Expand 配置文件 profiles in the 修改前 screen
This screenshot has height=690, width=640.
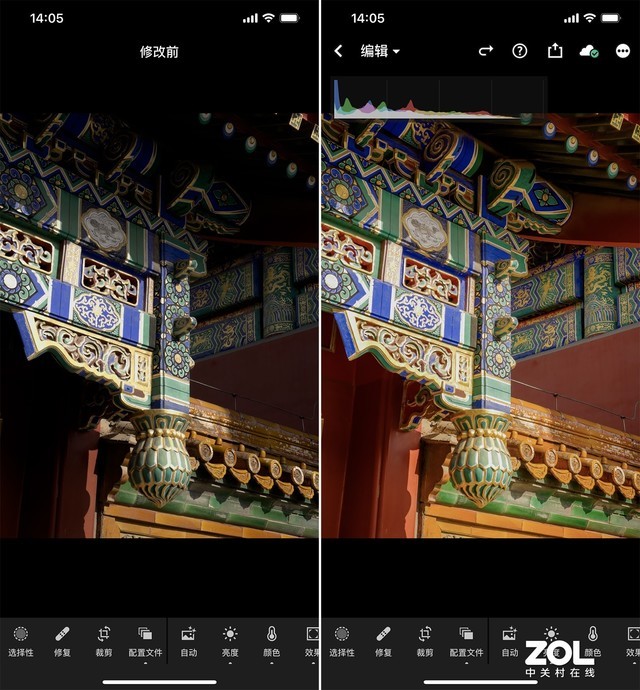click(x=145, y=640)
